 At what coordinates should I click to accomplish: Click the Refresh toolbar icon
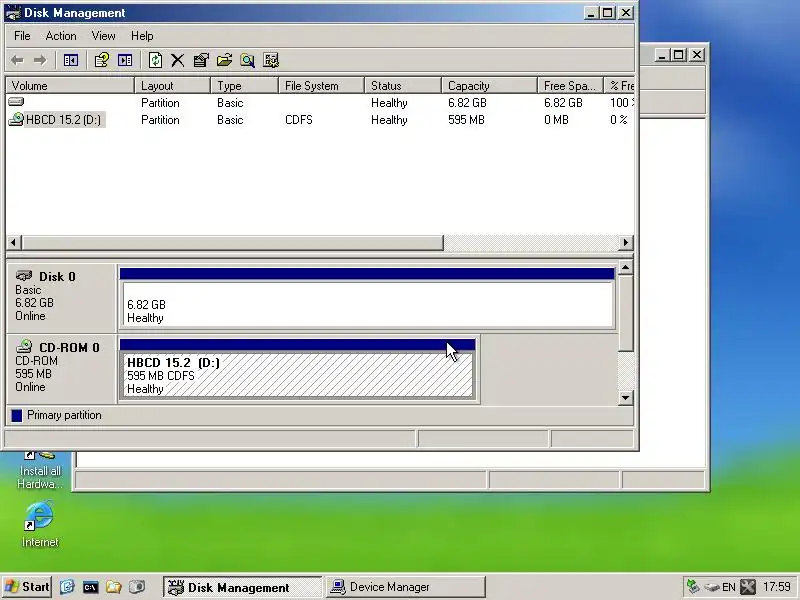click(155, 60)
